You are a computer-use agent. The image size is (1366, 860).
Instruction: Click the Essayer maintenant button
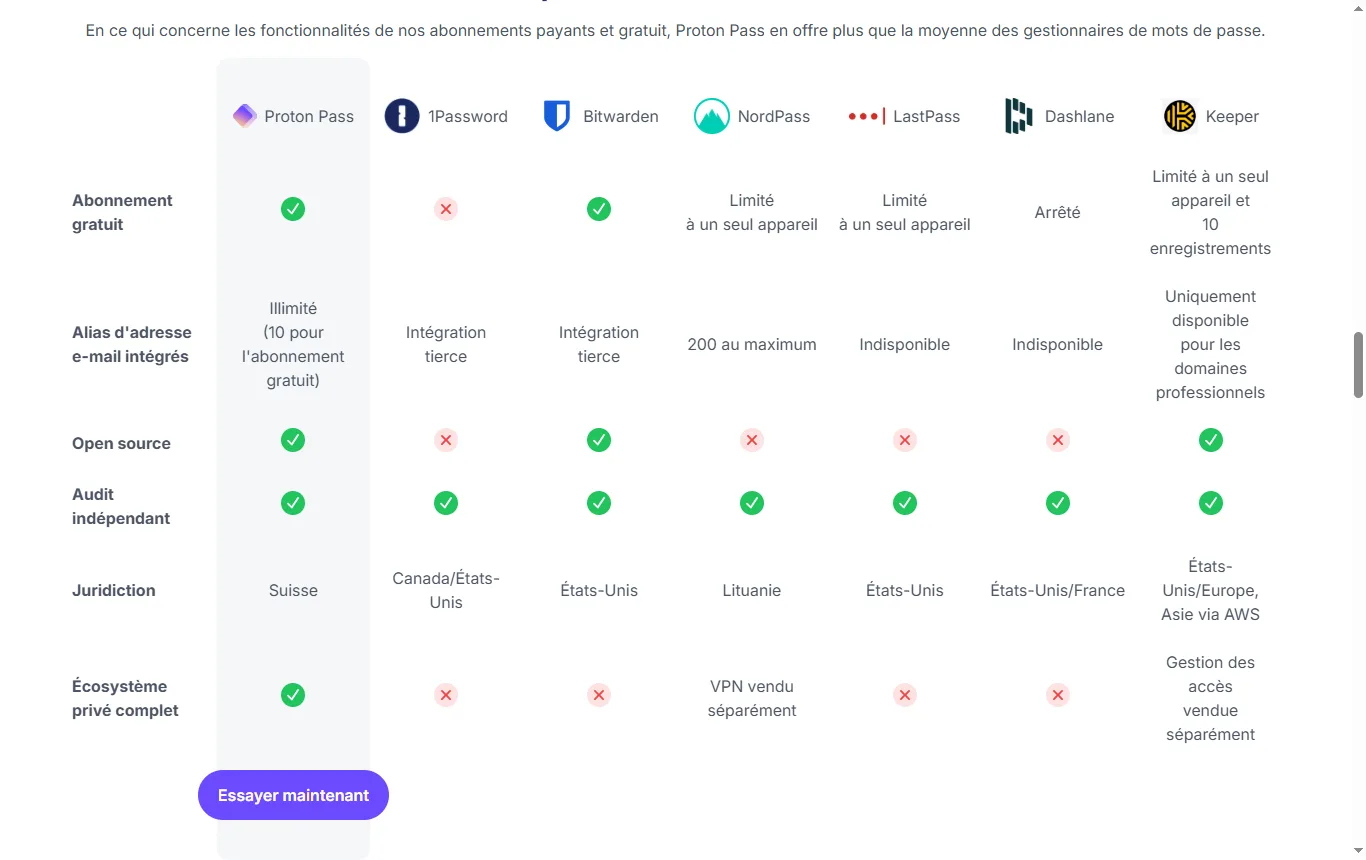click(293, 795)
